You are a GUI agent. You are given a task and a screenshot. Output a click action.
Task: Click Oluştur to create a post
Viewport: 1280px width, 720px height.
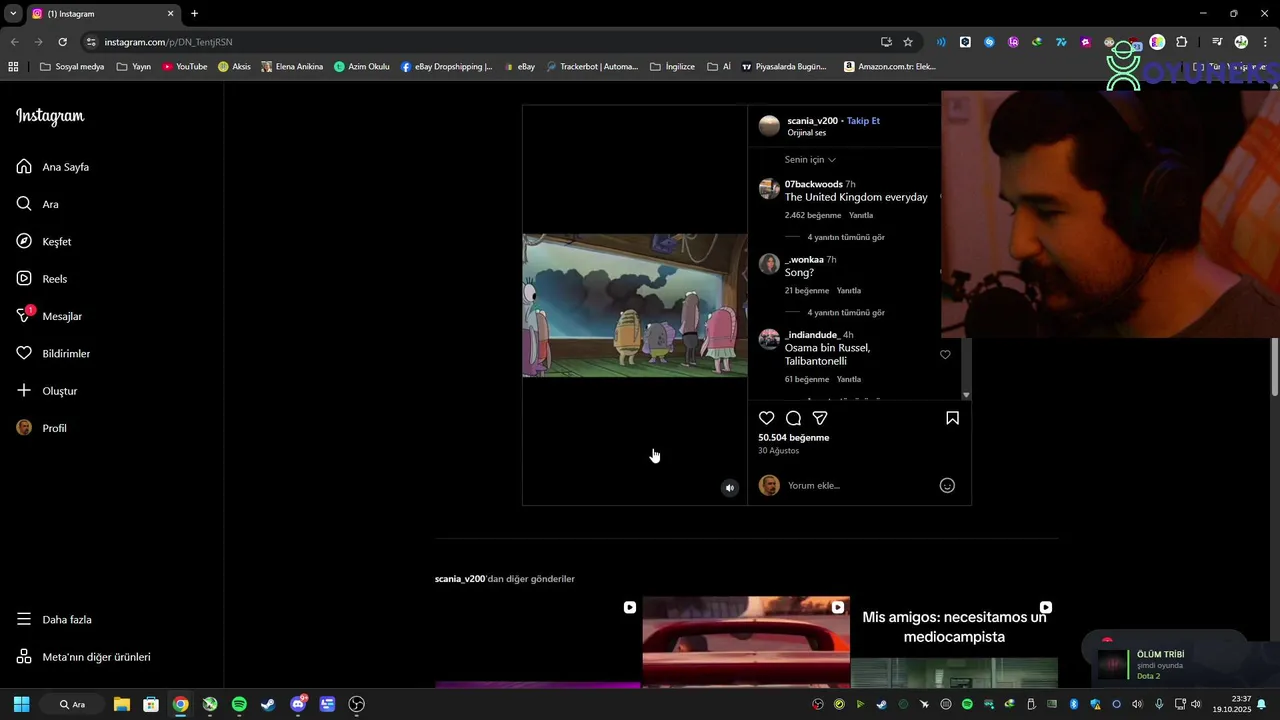point(47,391)
